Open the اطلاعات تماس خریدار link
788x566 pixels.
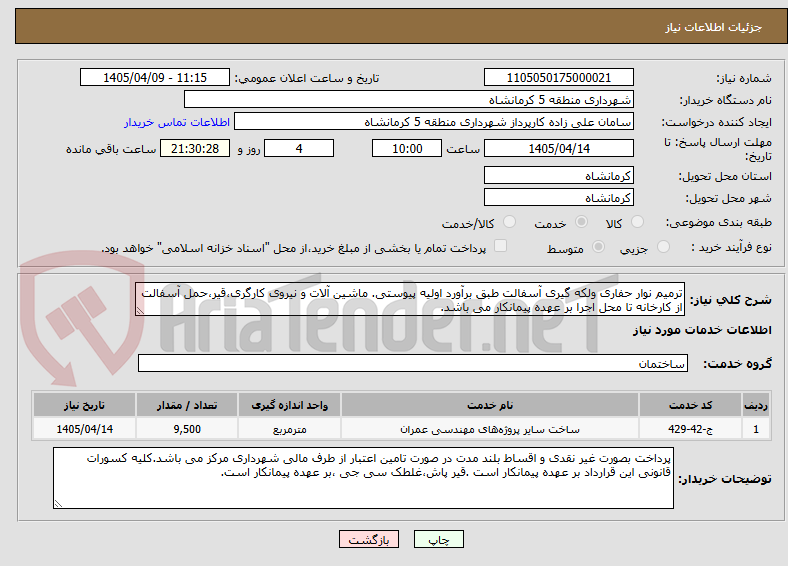click(x=177, y=122)
